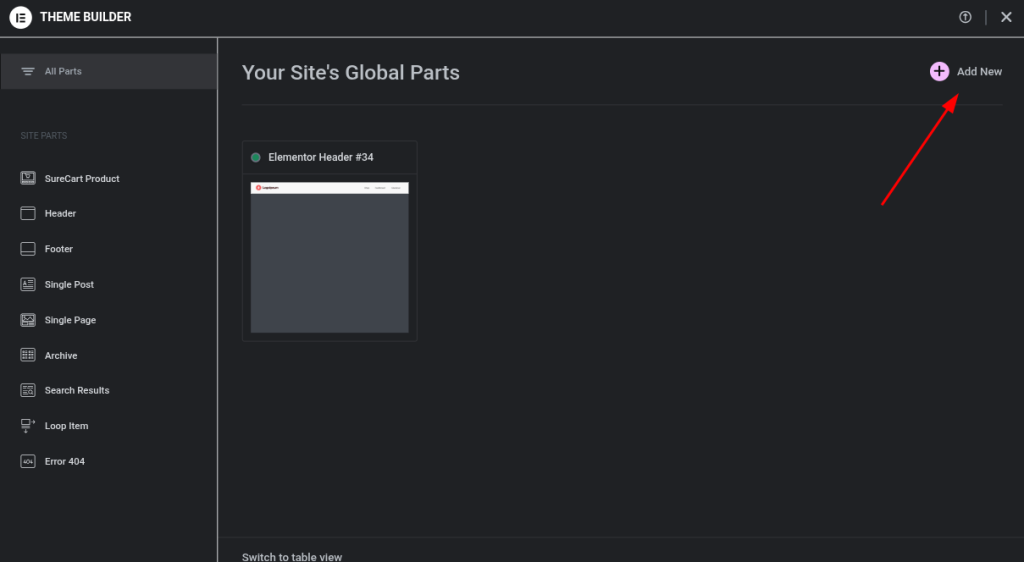Close the Theme Builder window
1024x562 pixels.
pyautogui.click(x=1006, y=17)
